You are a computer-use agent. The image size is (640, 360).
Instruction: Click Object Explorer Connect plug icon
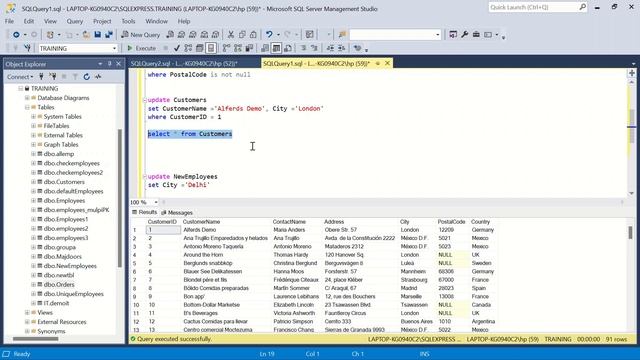coord(41,77)
